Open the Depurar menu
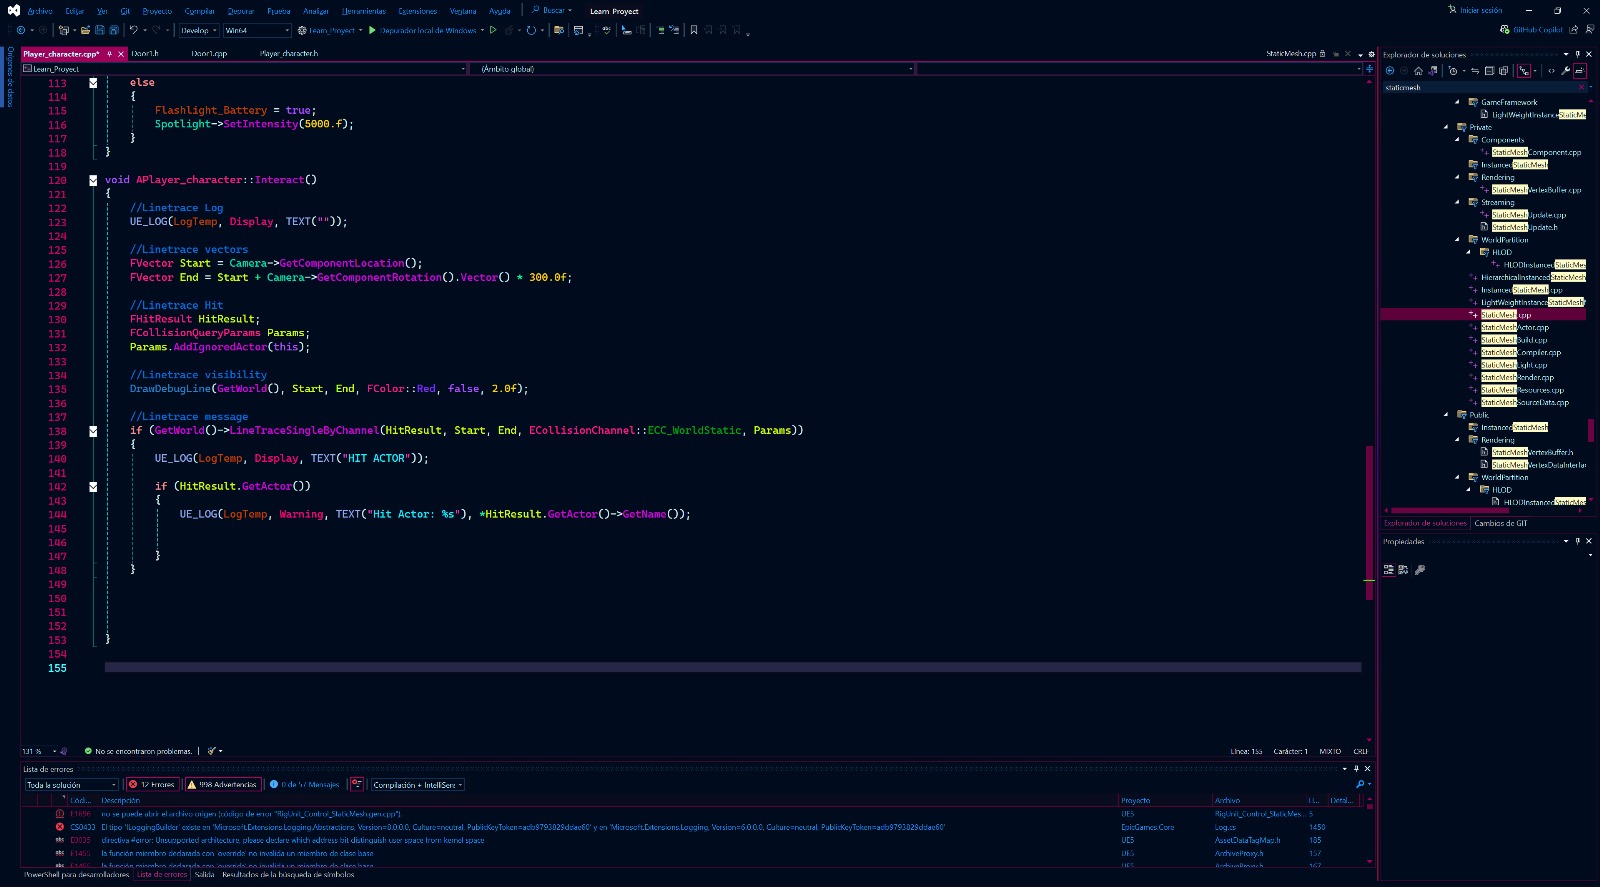 (x=240, y=11)
